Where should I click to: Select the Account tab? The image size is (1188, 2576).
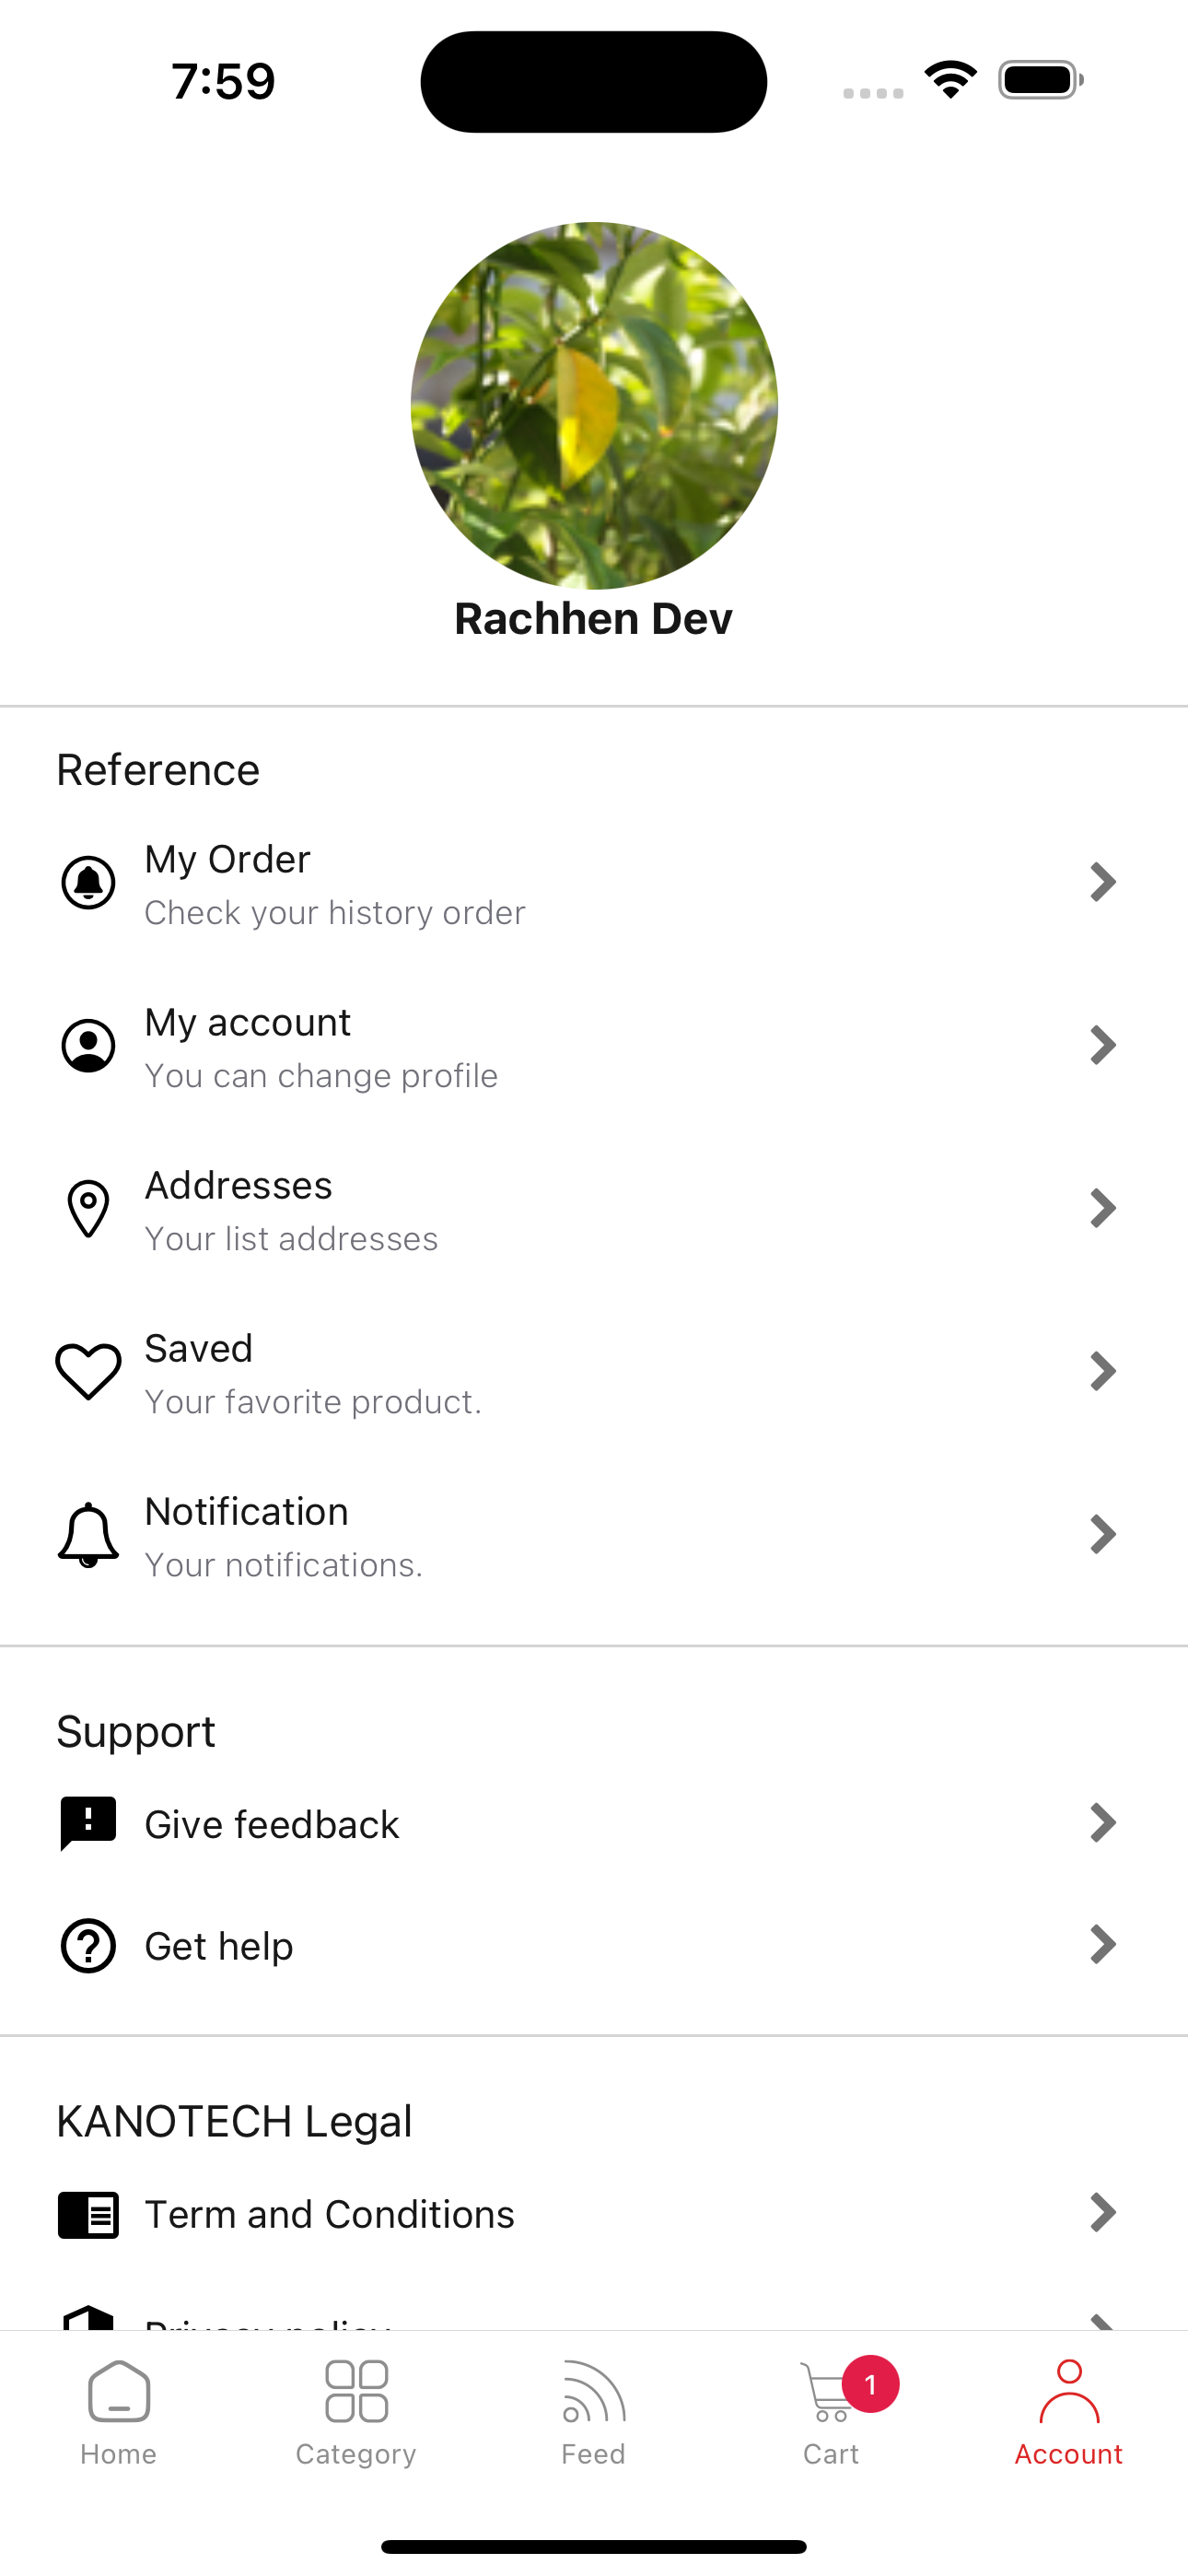(x=1069, y=2412)
